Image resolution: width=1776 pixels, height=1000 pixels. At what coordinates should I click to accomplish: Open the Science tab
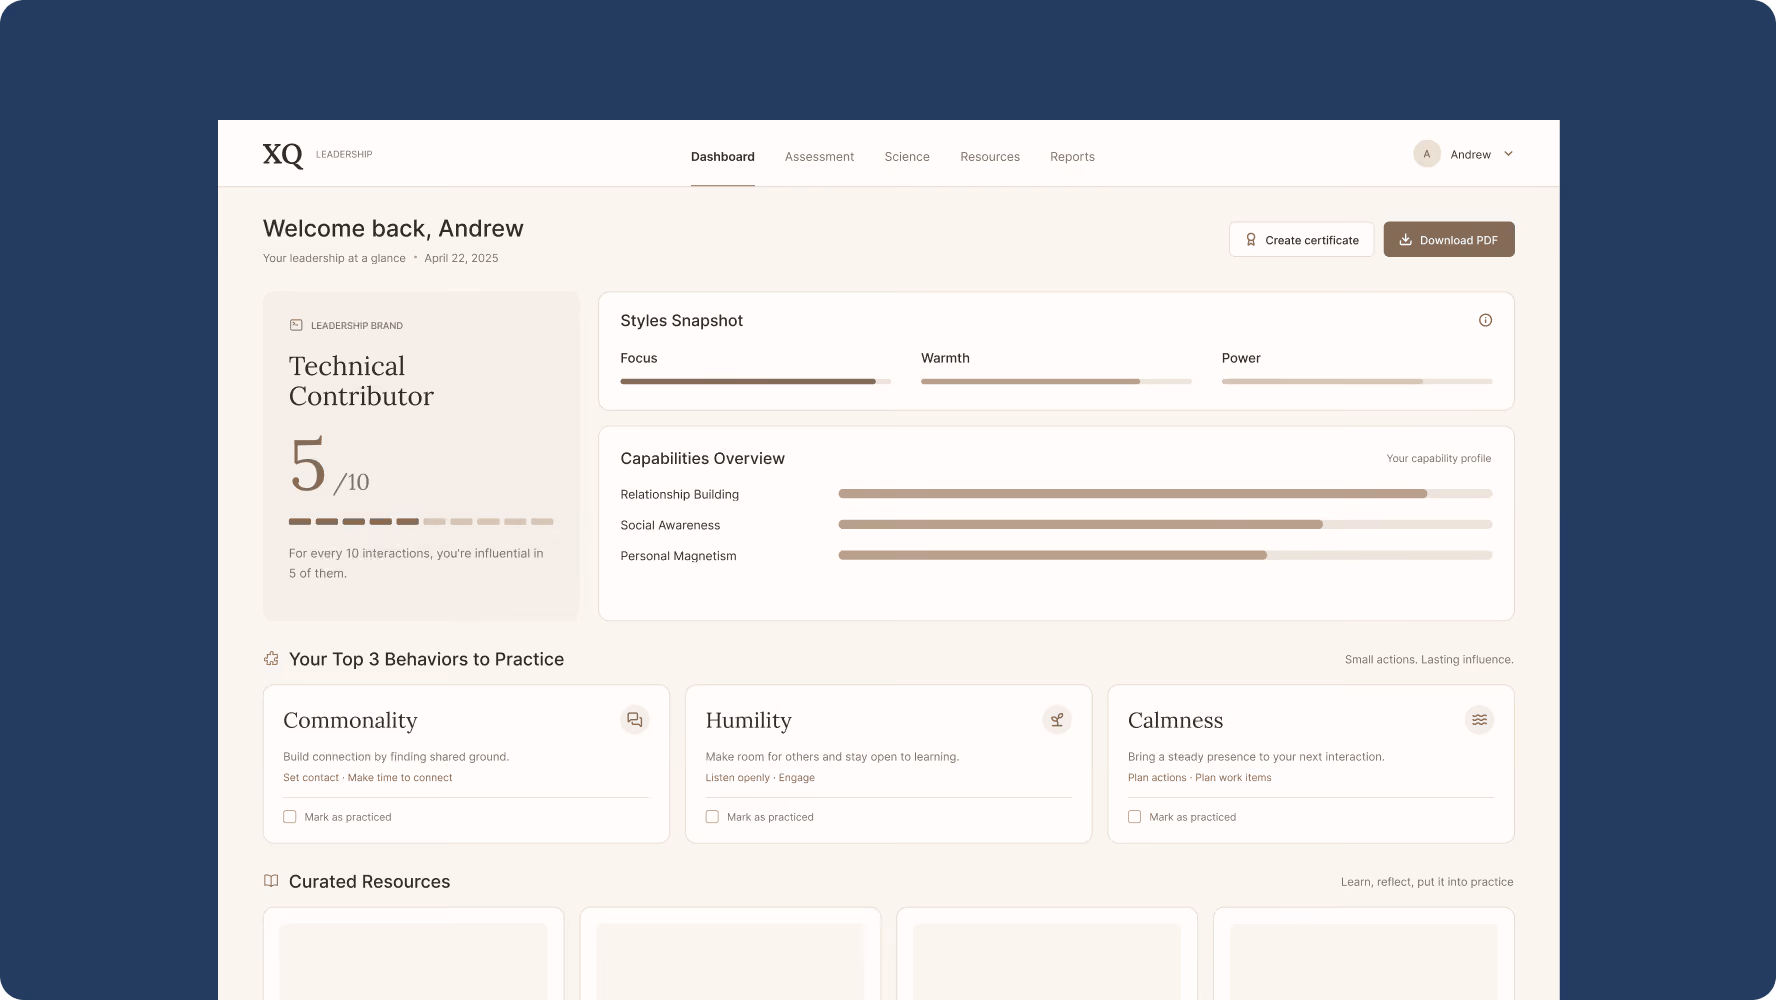tap(907, 157)
